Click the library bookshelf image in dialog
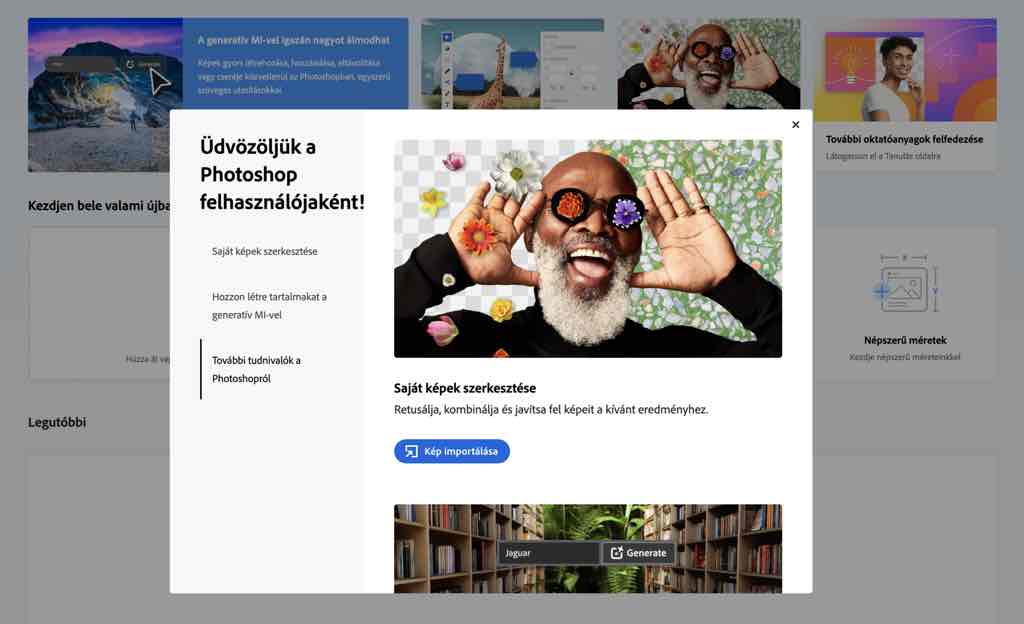 [588, 548]
